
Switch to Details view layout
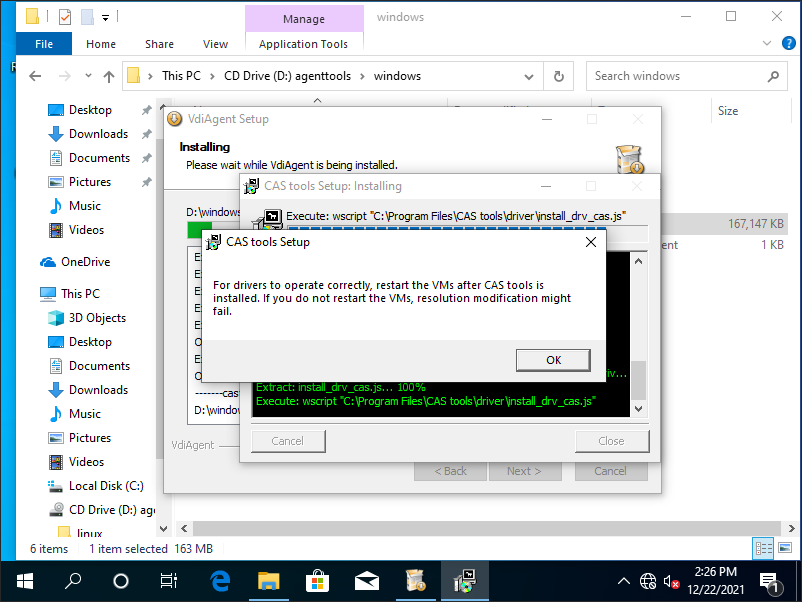[764, 548]
